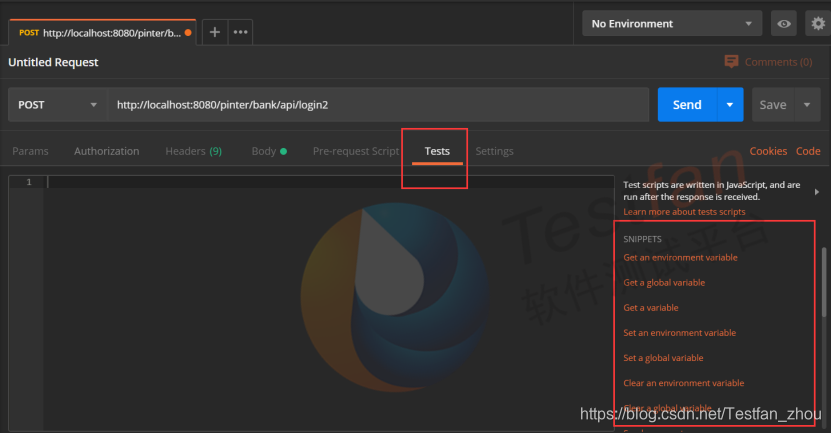
Task: Click unsaved changes dot on request tab
Action: click(188, 33)
